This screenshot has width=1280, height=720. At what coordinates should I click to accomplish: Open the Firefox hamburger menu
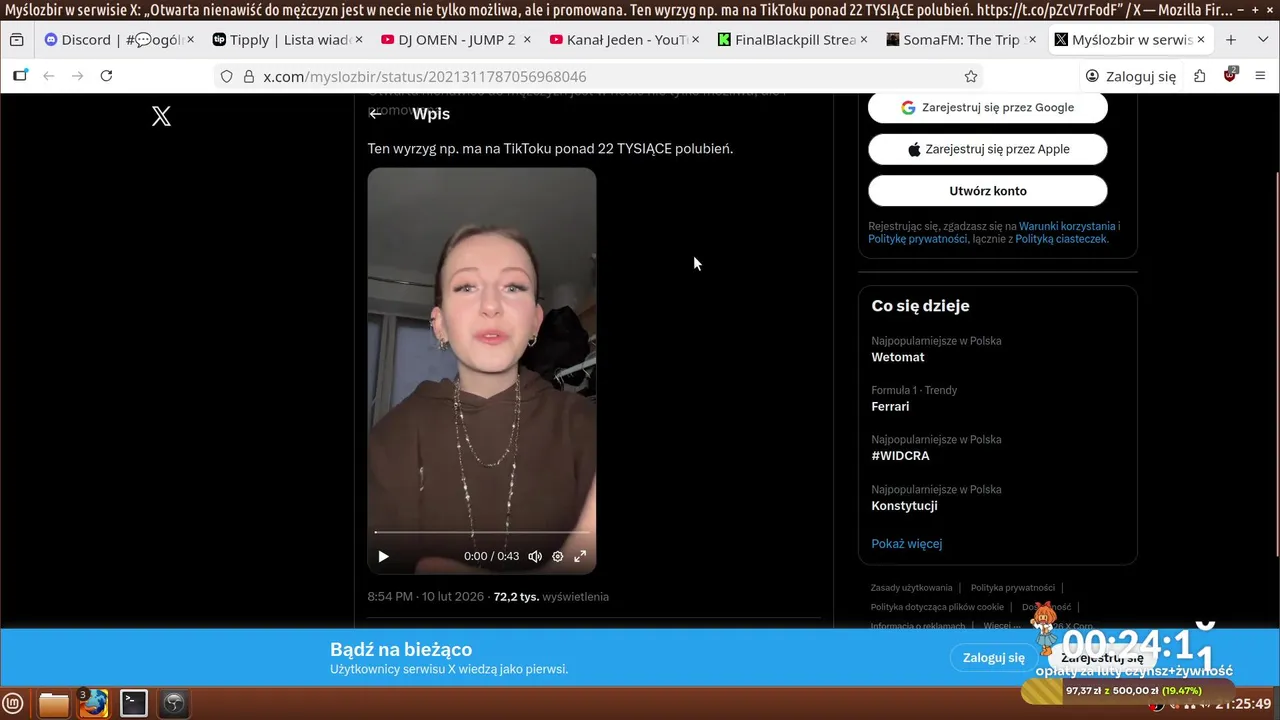(x=1260, y=76)
